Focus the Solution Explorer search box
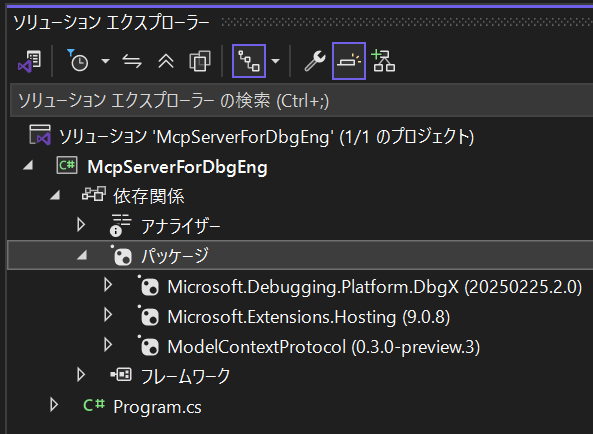Viewport: 593px width, 434px height. point(301,101)
